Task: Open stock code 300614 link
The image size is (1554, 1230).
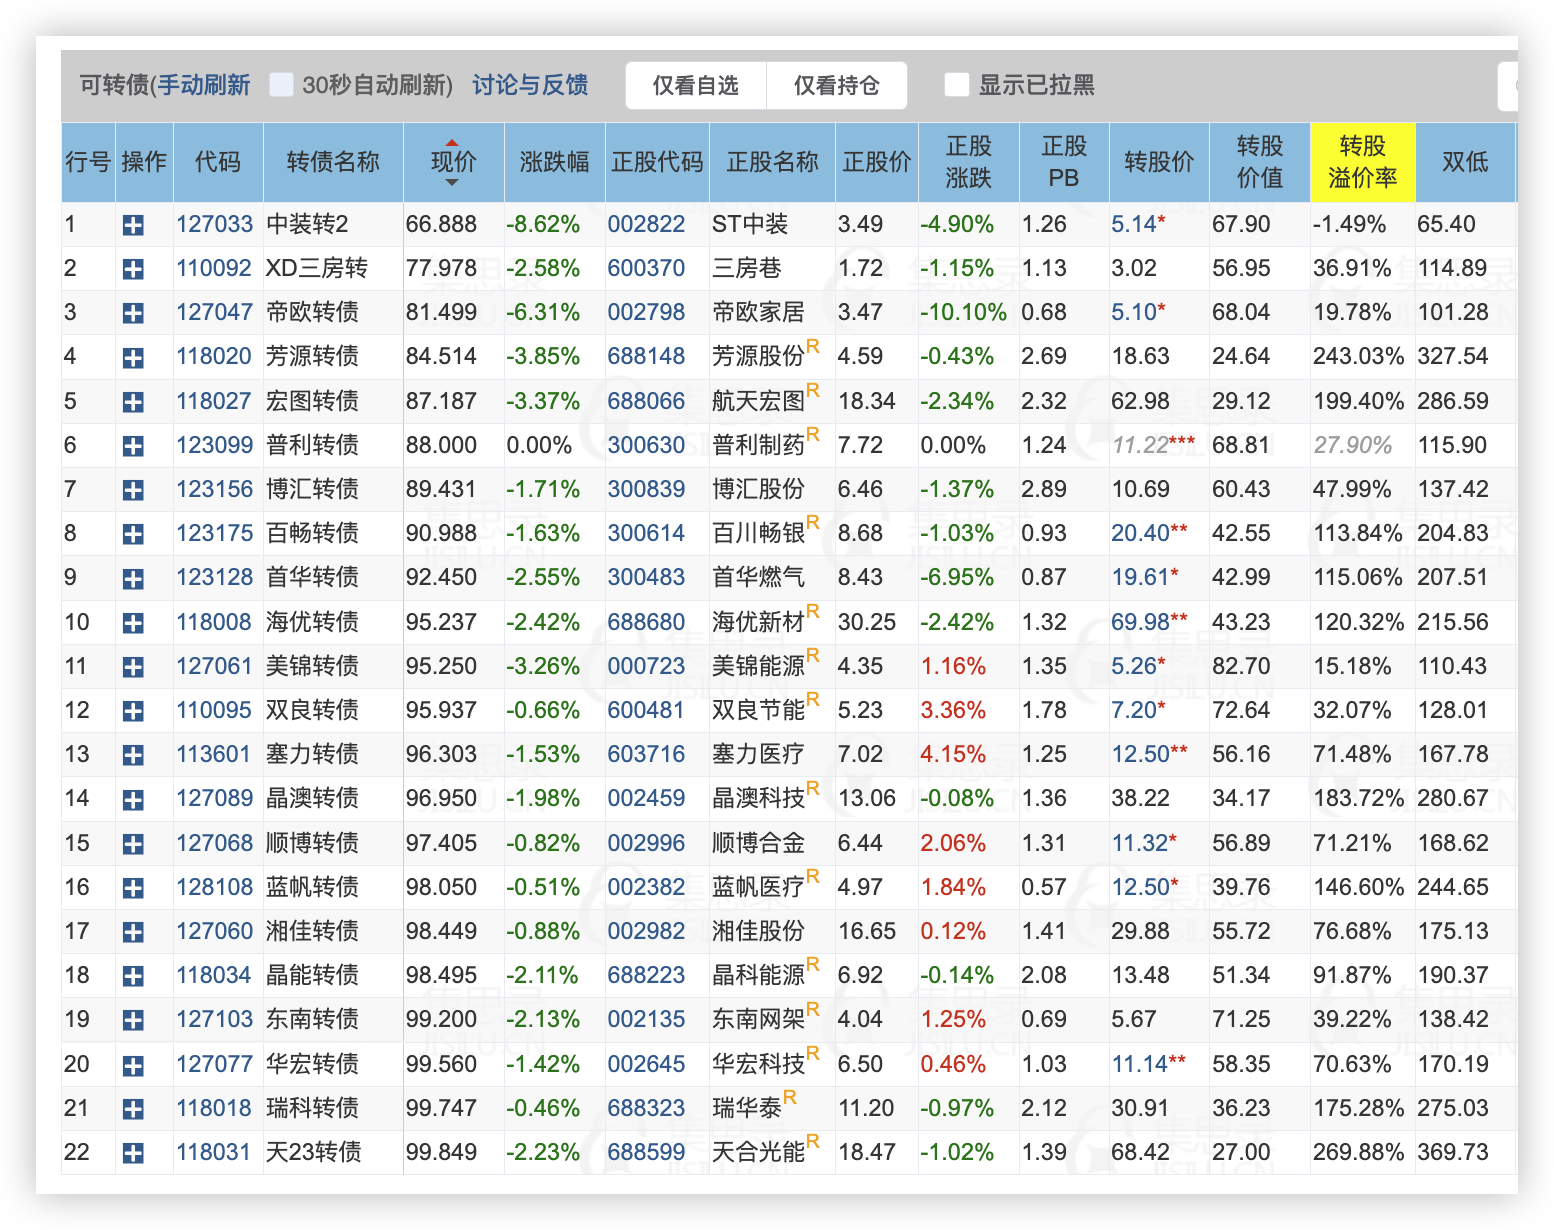Action: (x=646, y=533)
